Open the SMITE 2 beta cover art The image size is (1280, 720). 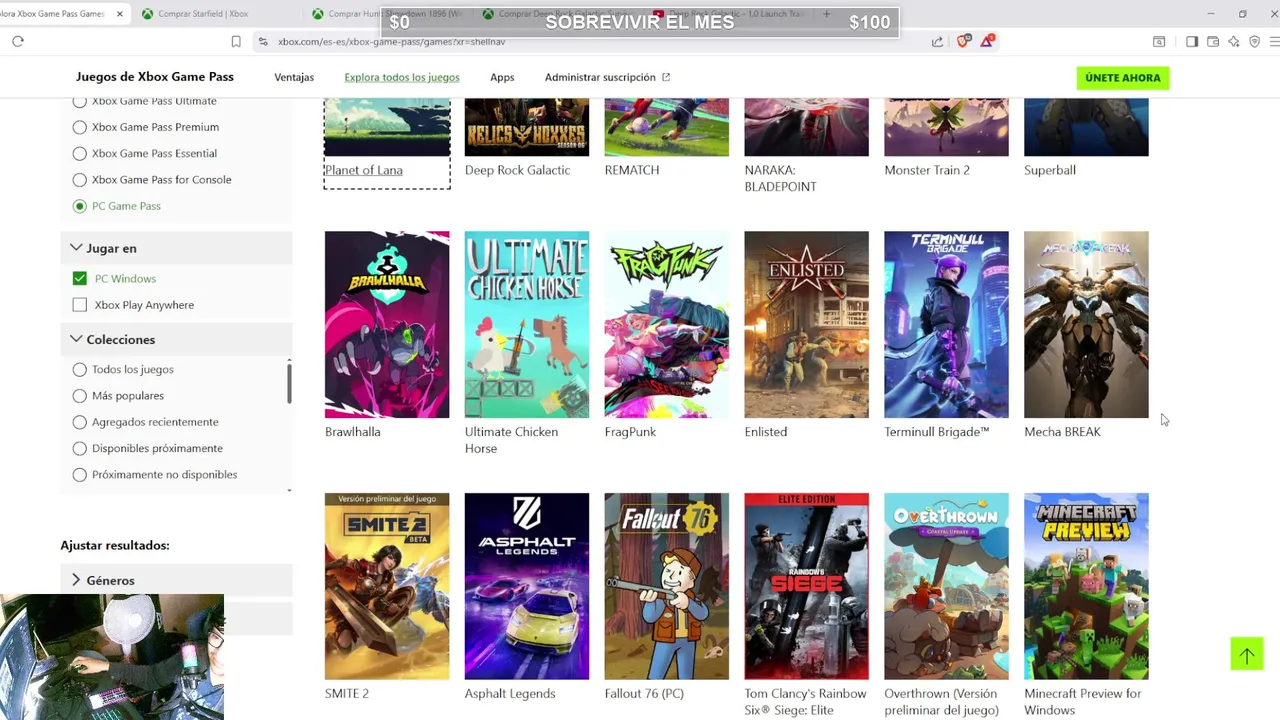pyautogui.click(x=387, y=586)
